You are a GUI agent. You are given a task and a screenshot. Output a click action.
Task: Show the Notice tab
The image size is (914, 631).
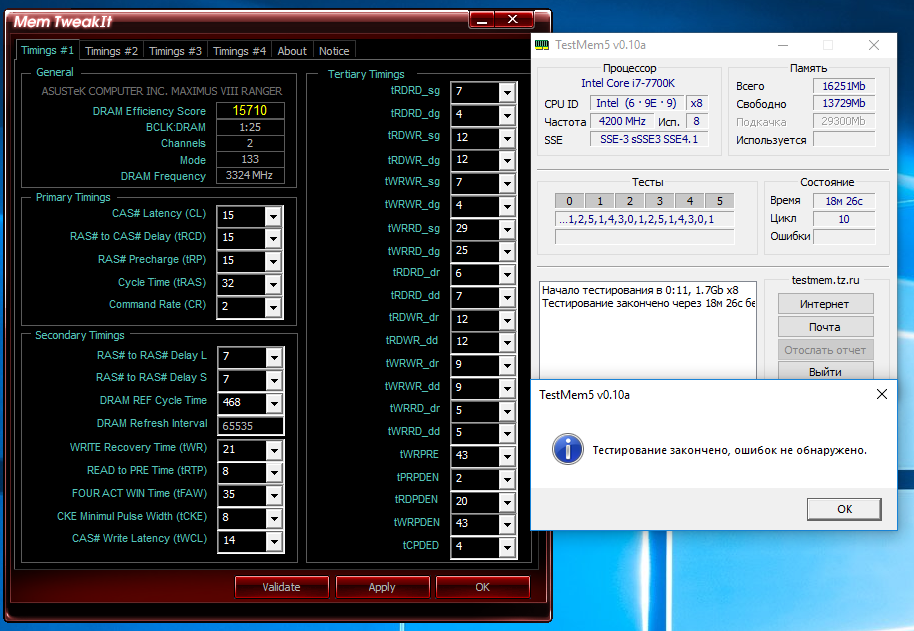pyautogui.click(x=334, y=51)
